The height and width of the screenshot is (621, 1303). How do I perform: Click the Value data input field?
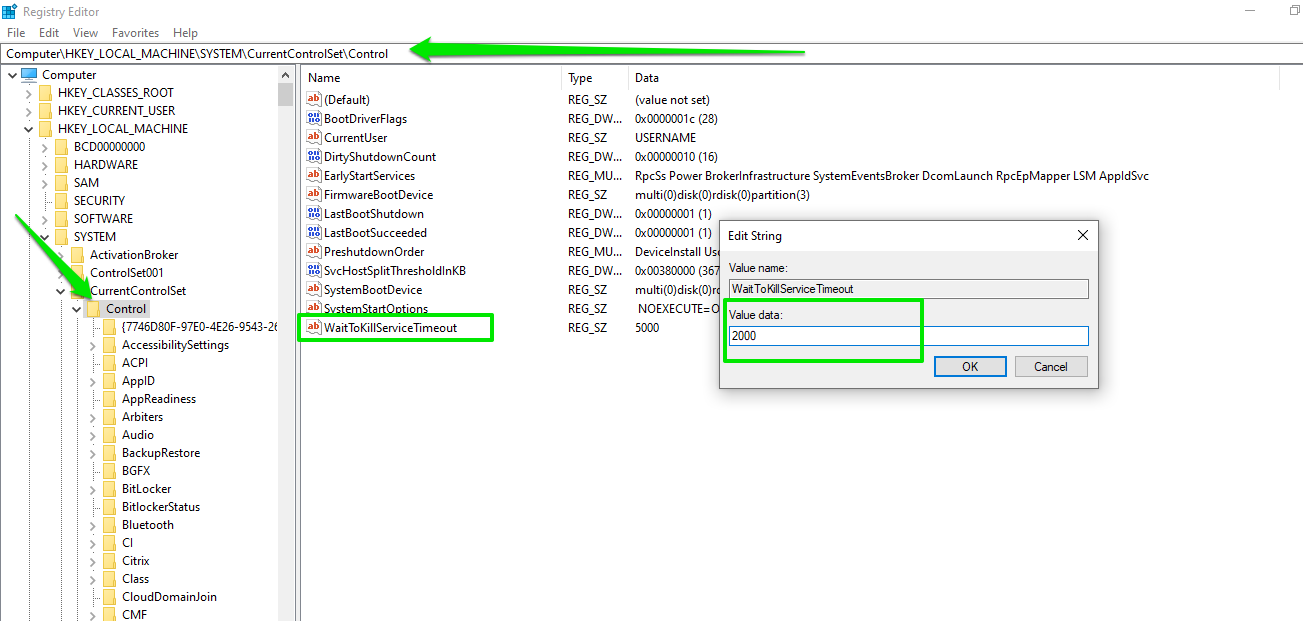click(908, 336)
